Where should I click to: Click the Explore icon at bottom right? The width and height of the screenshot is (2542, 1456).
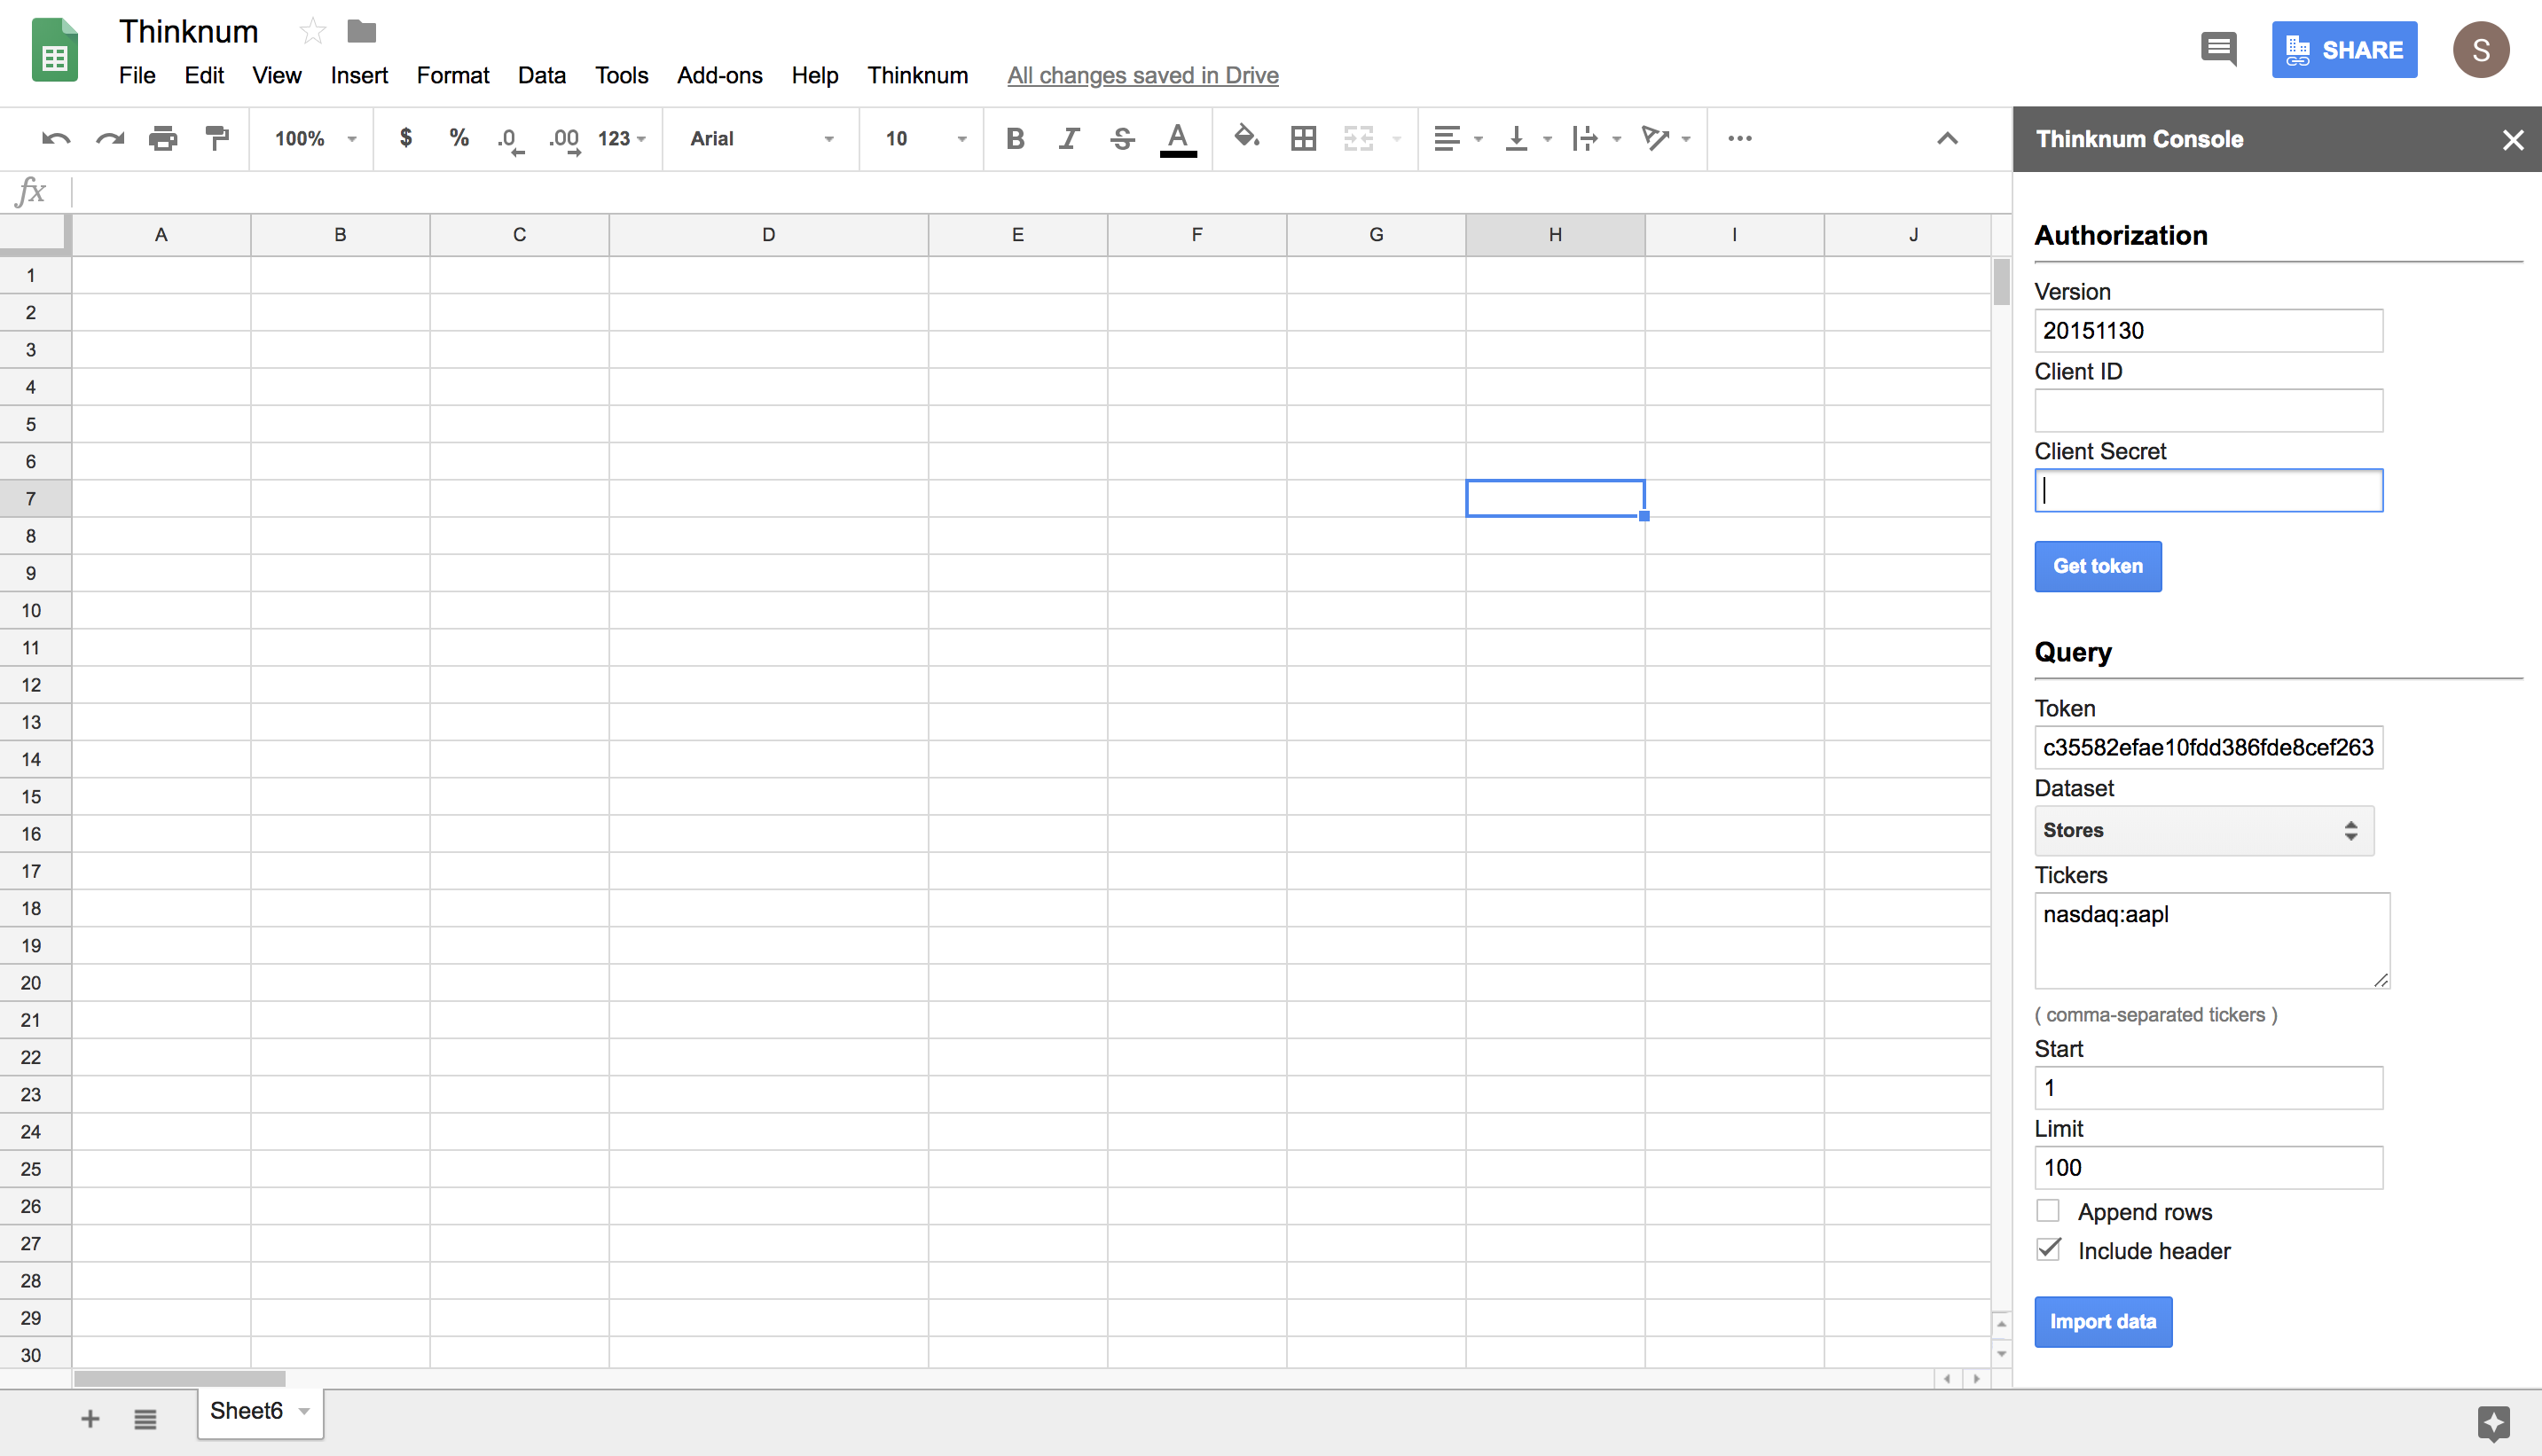pyautogui.click(x=2493, y=1422)
